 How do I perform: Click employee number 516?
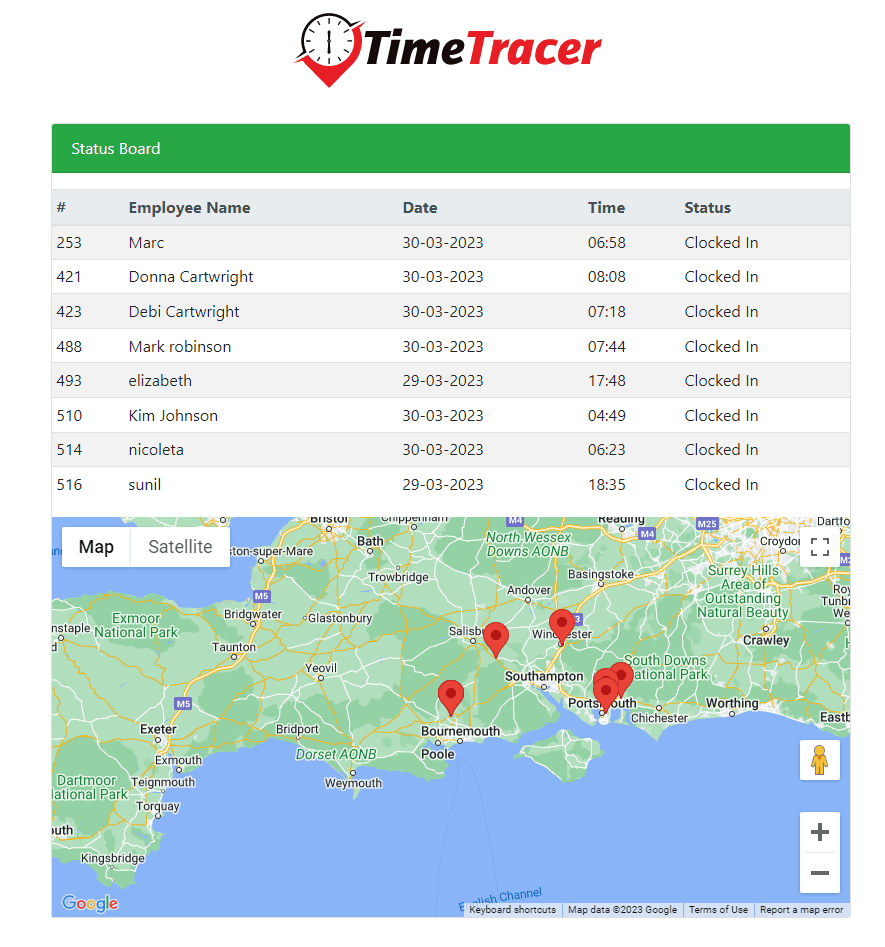click(69, 484)
